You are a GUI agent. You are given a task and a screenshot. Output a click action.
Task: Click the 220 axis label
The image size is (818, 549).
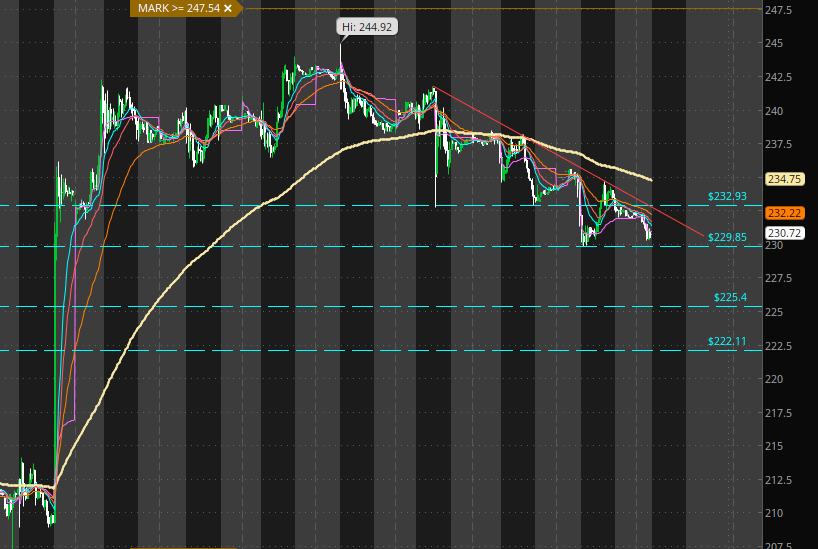click(x=774, y=379)
